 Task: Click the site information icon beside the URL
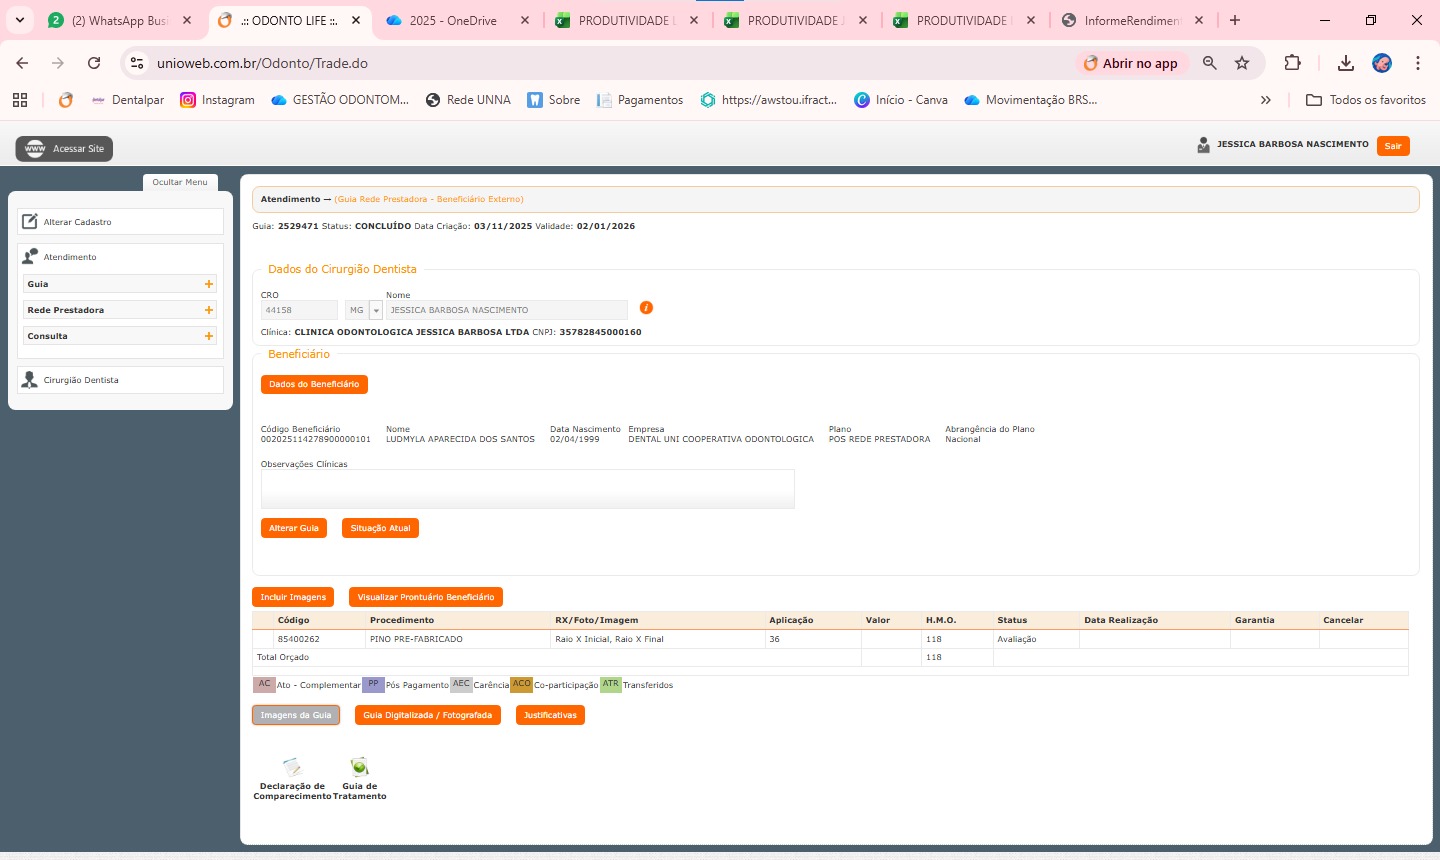(x=137, y=63)
